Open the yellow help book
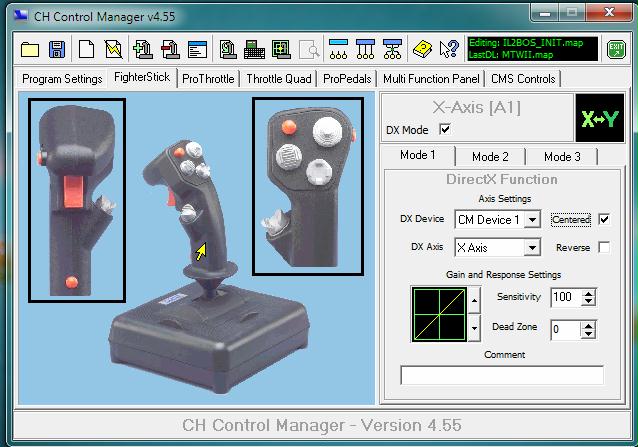 coord(422,50)
